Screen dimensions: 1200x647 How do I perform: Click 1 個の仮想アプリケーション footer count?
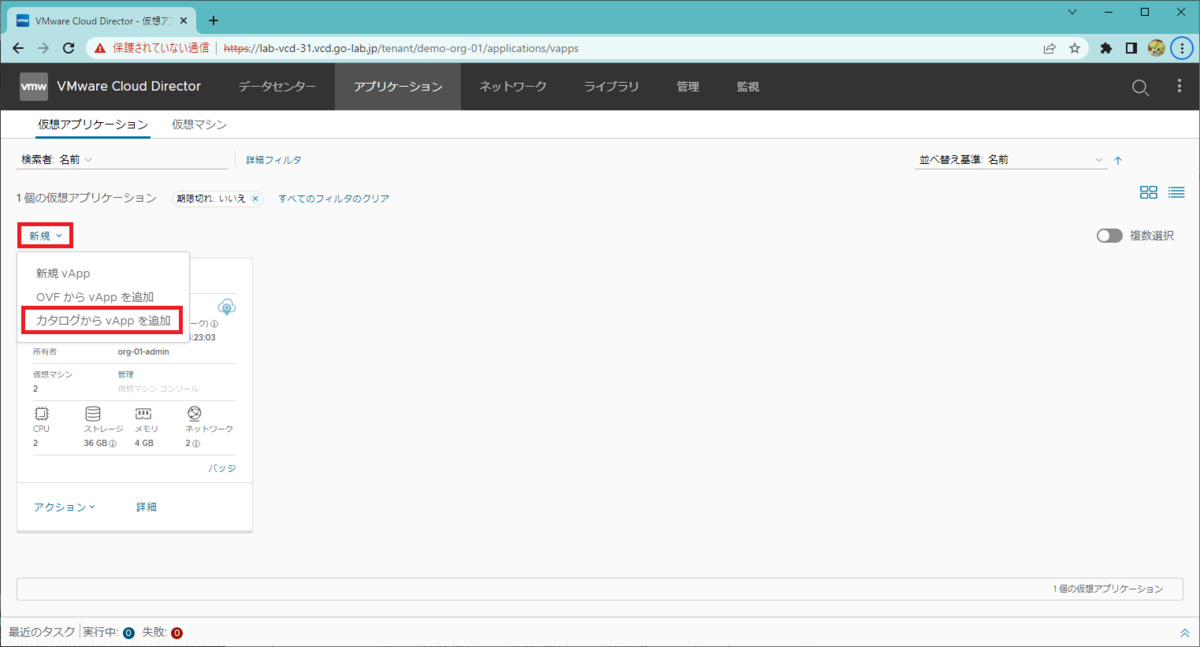(x=1108, y=589)
